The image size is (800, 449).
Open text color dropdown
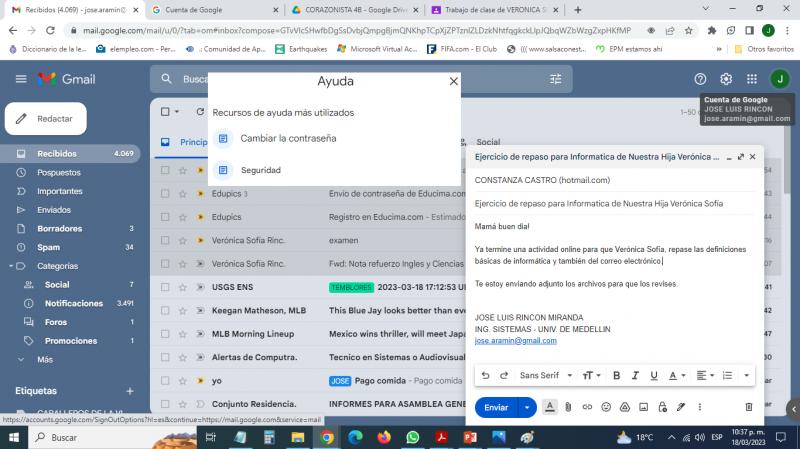point(677,376)
